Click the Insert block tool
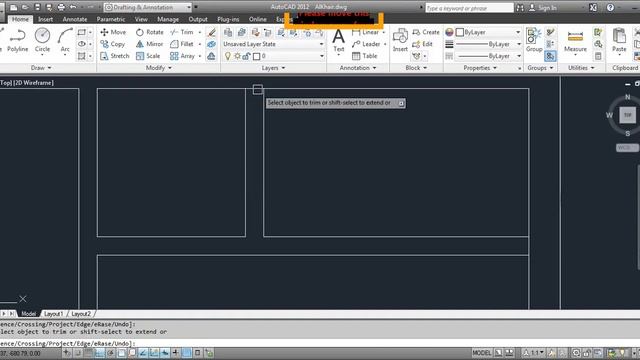The height and width of the screenshot is (360, 640). tap(400, 41)
